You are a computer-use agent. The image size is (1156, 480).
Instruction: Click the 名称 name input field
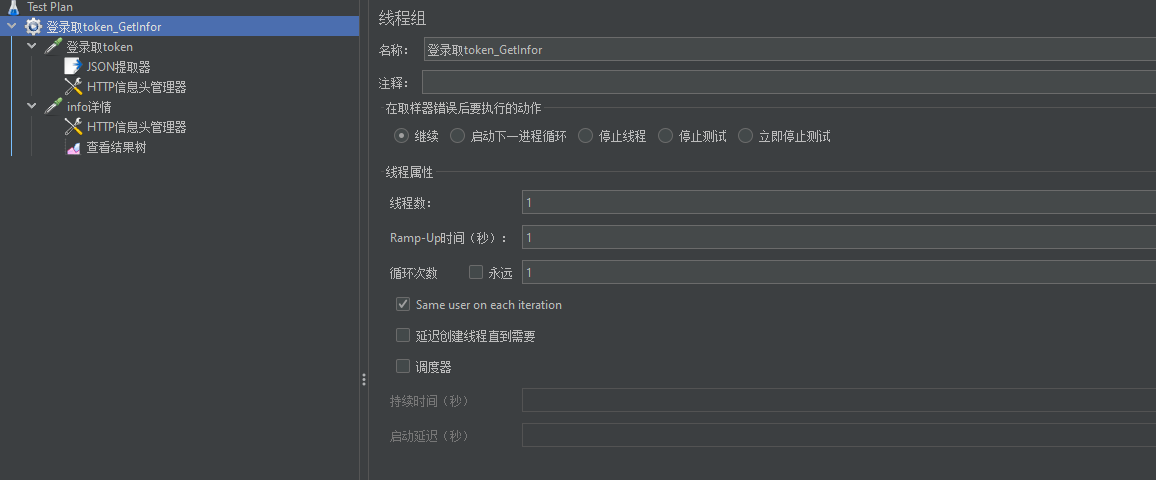[790, 50]
